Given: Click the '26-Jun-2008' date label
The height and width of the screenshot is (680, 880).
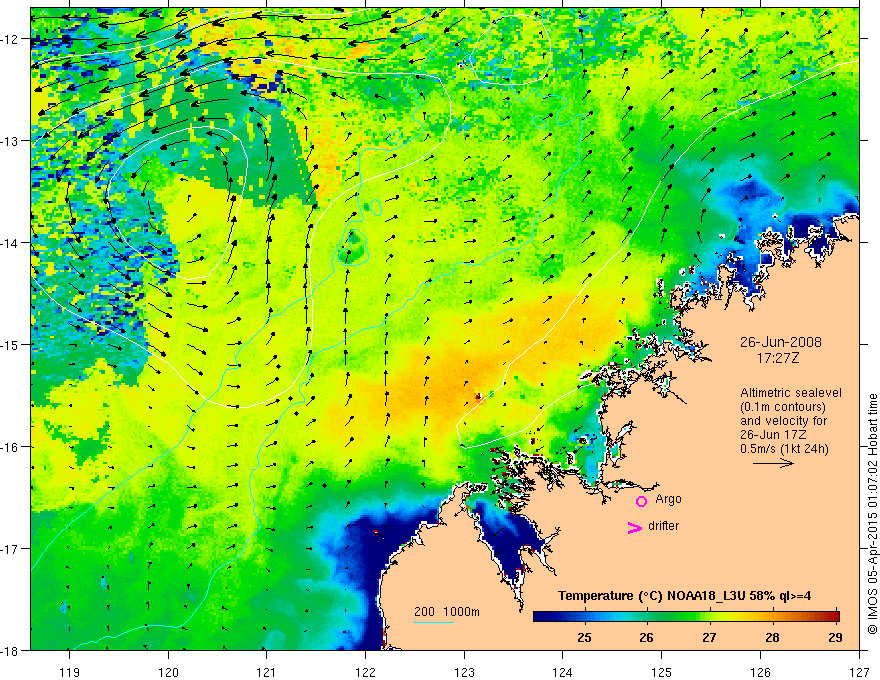Looking at the screenshot, I should [x=781, y=342].
